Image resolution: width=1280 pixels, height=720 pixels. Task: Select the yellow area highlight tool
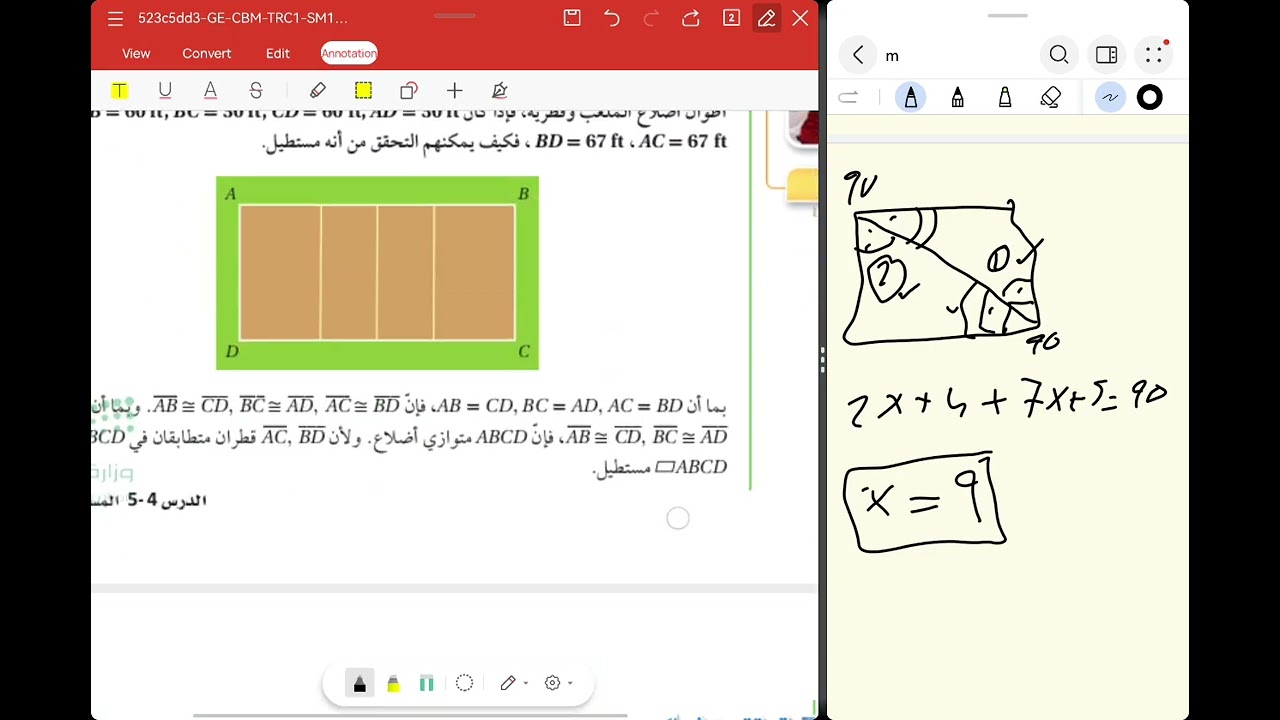point(363,91)
